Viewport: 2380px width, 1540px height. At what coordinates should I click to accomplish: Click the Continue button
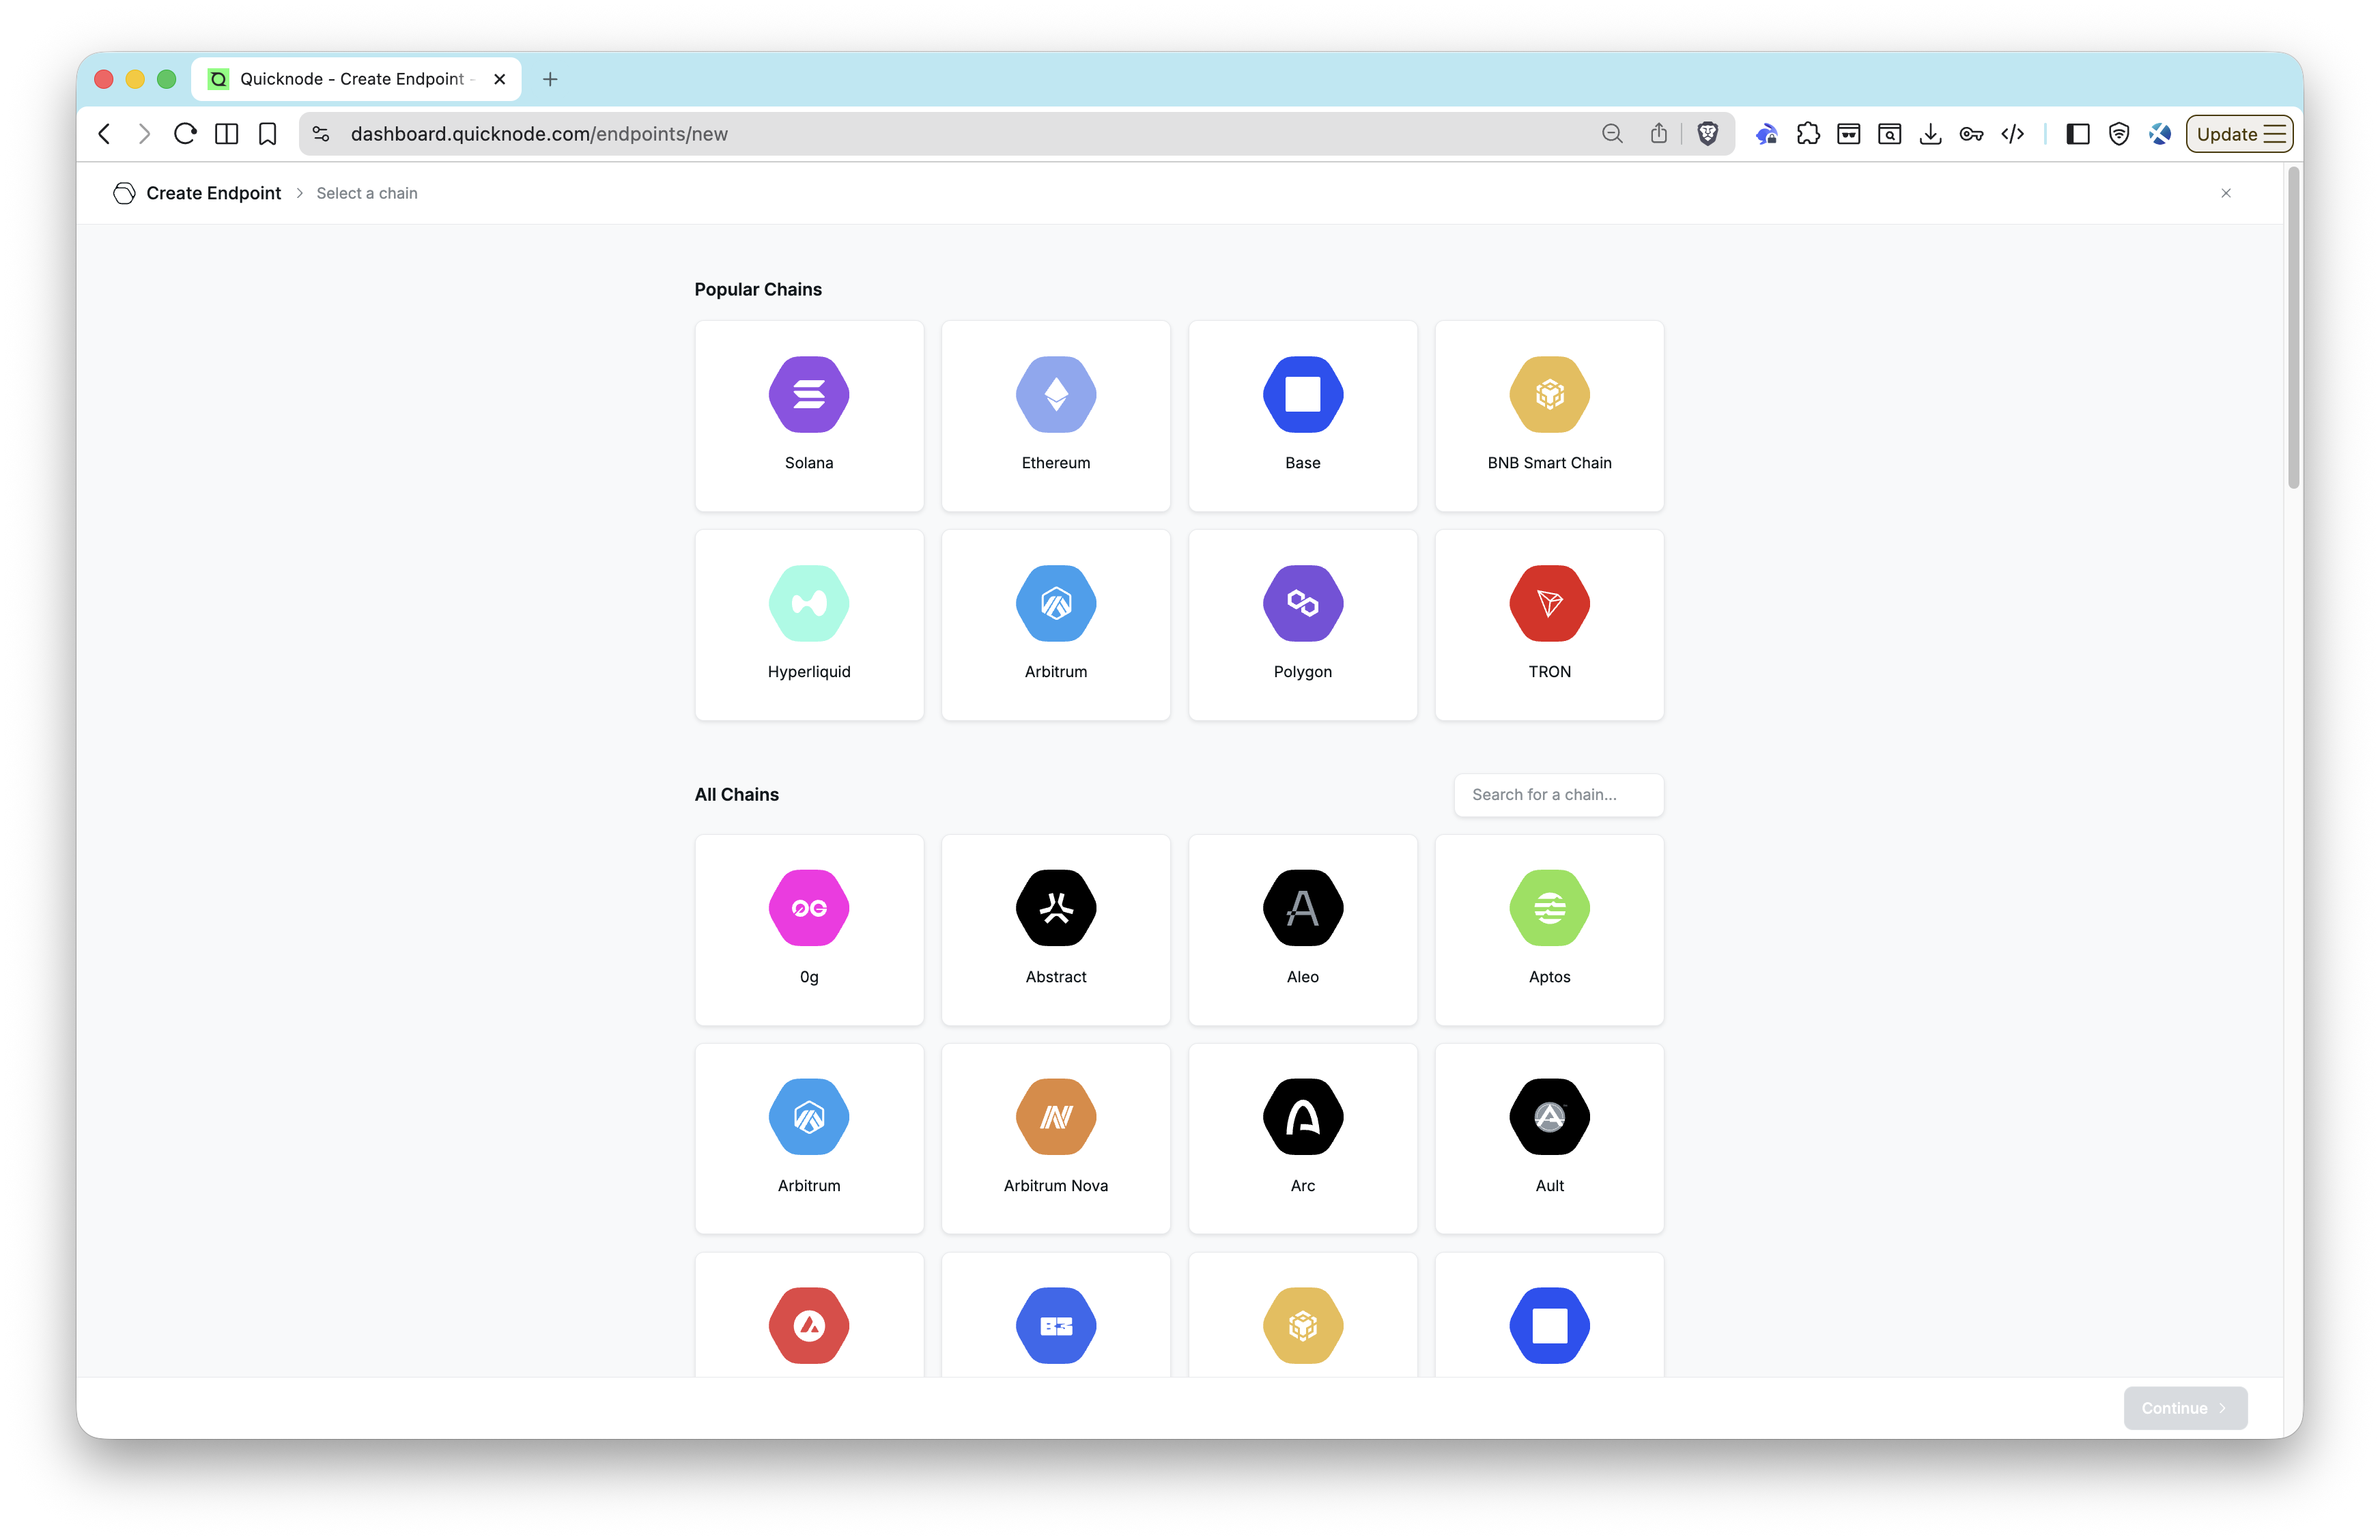pos(2185,1408)
